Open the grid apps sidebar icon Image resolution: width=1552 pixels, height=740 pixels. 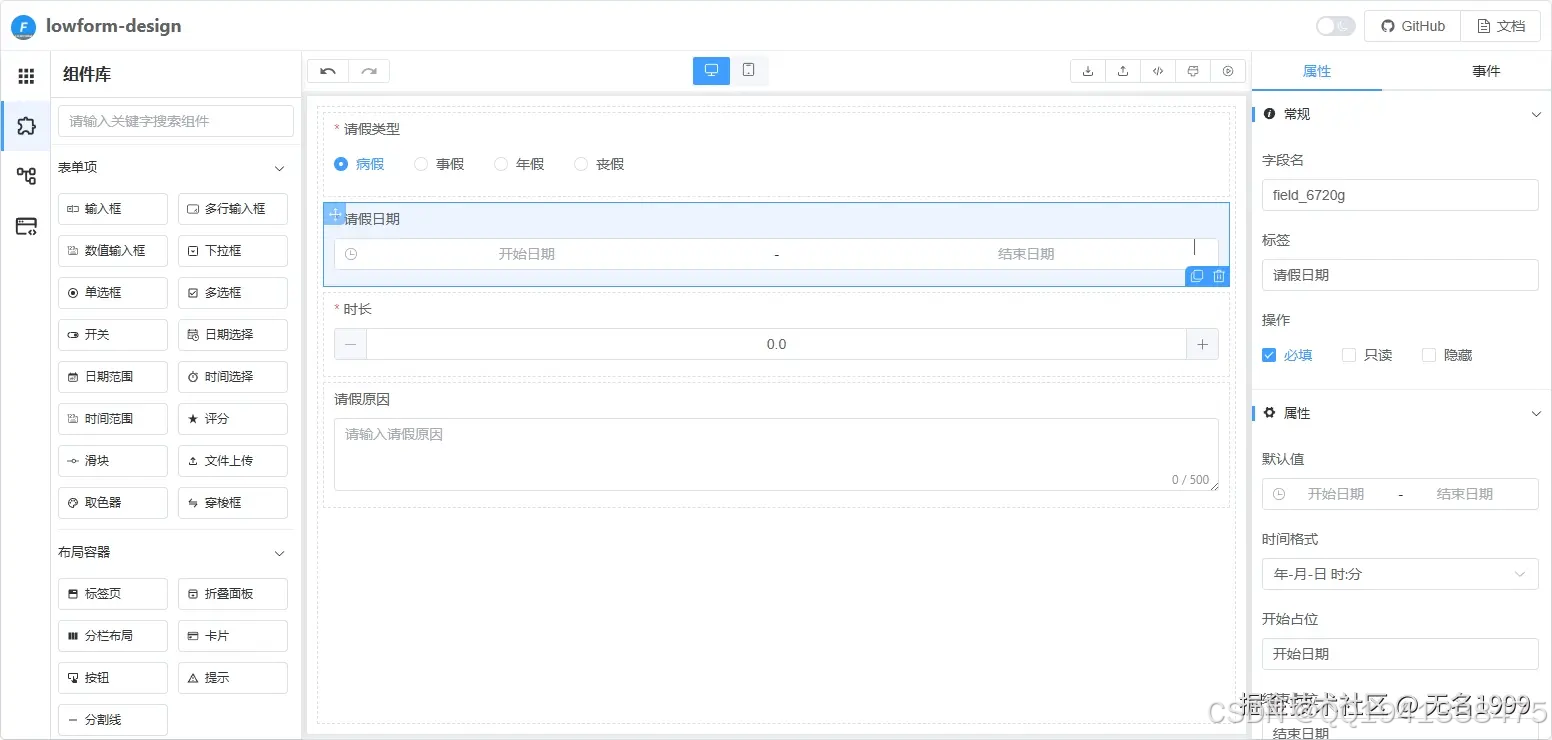26,76
